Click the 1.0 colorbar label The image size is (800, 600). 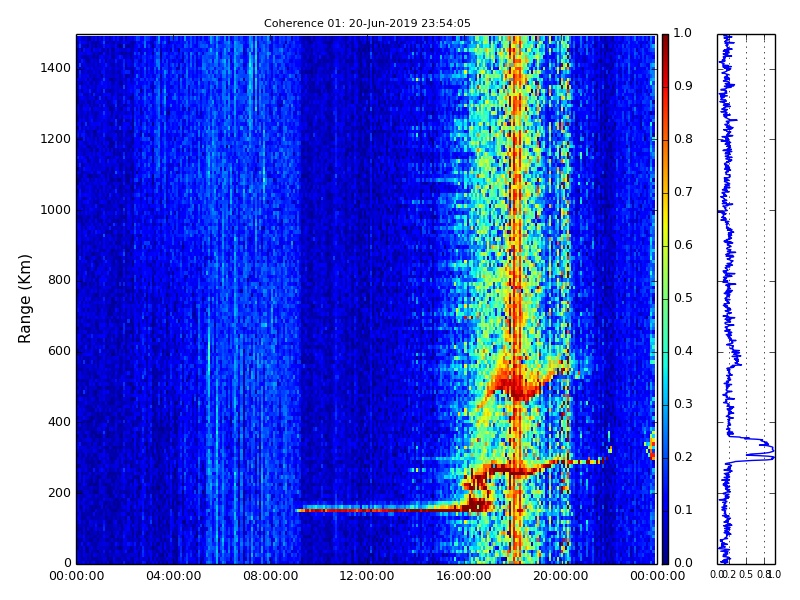point(683,33)
